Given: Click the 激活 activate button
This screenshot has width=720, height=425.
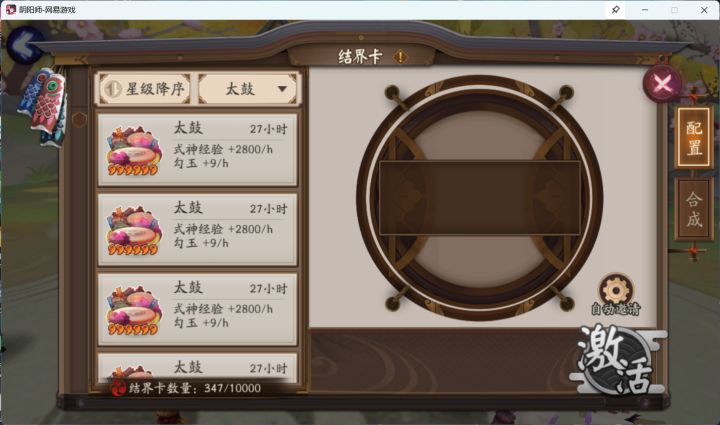Looking at the screenshot, I should click(617, 358).
